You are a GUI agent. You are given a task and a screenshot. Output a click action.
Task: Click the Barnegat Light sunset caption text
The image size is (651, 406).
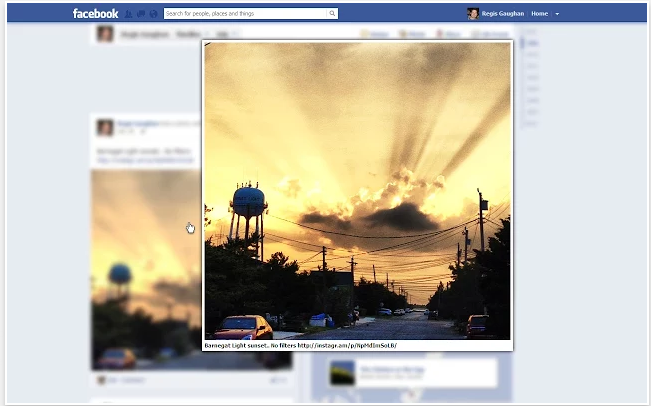click(x=301, y=345)
